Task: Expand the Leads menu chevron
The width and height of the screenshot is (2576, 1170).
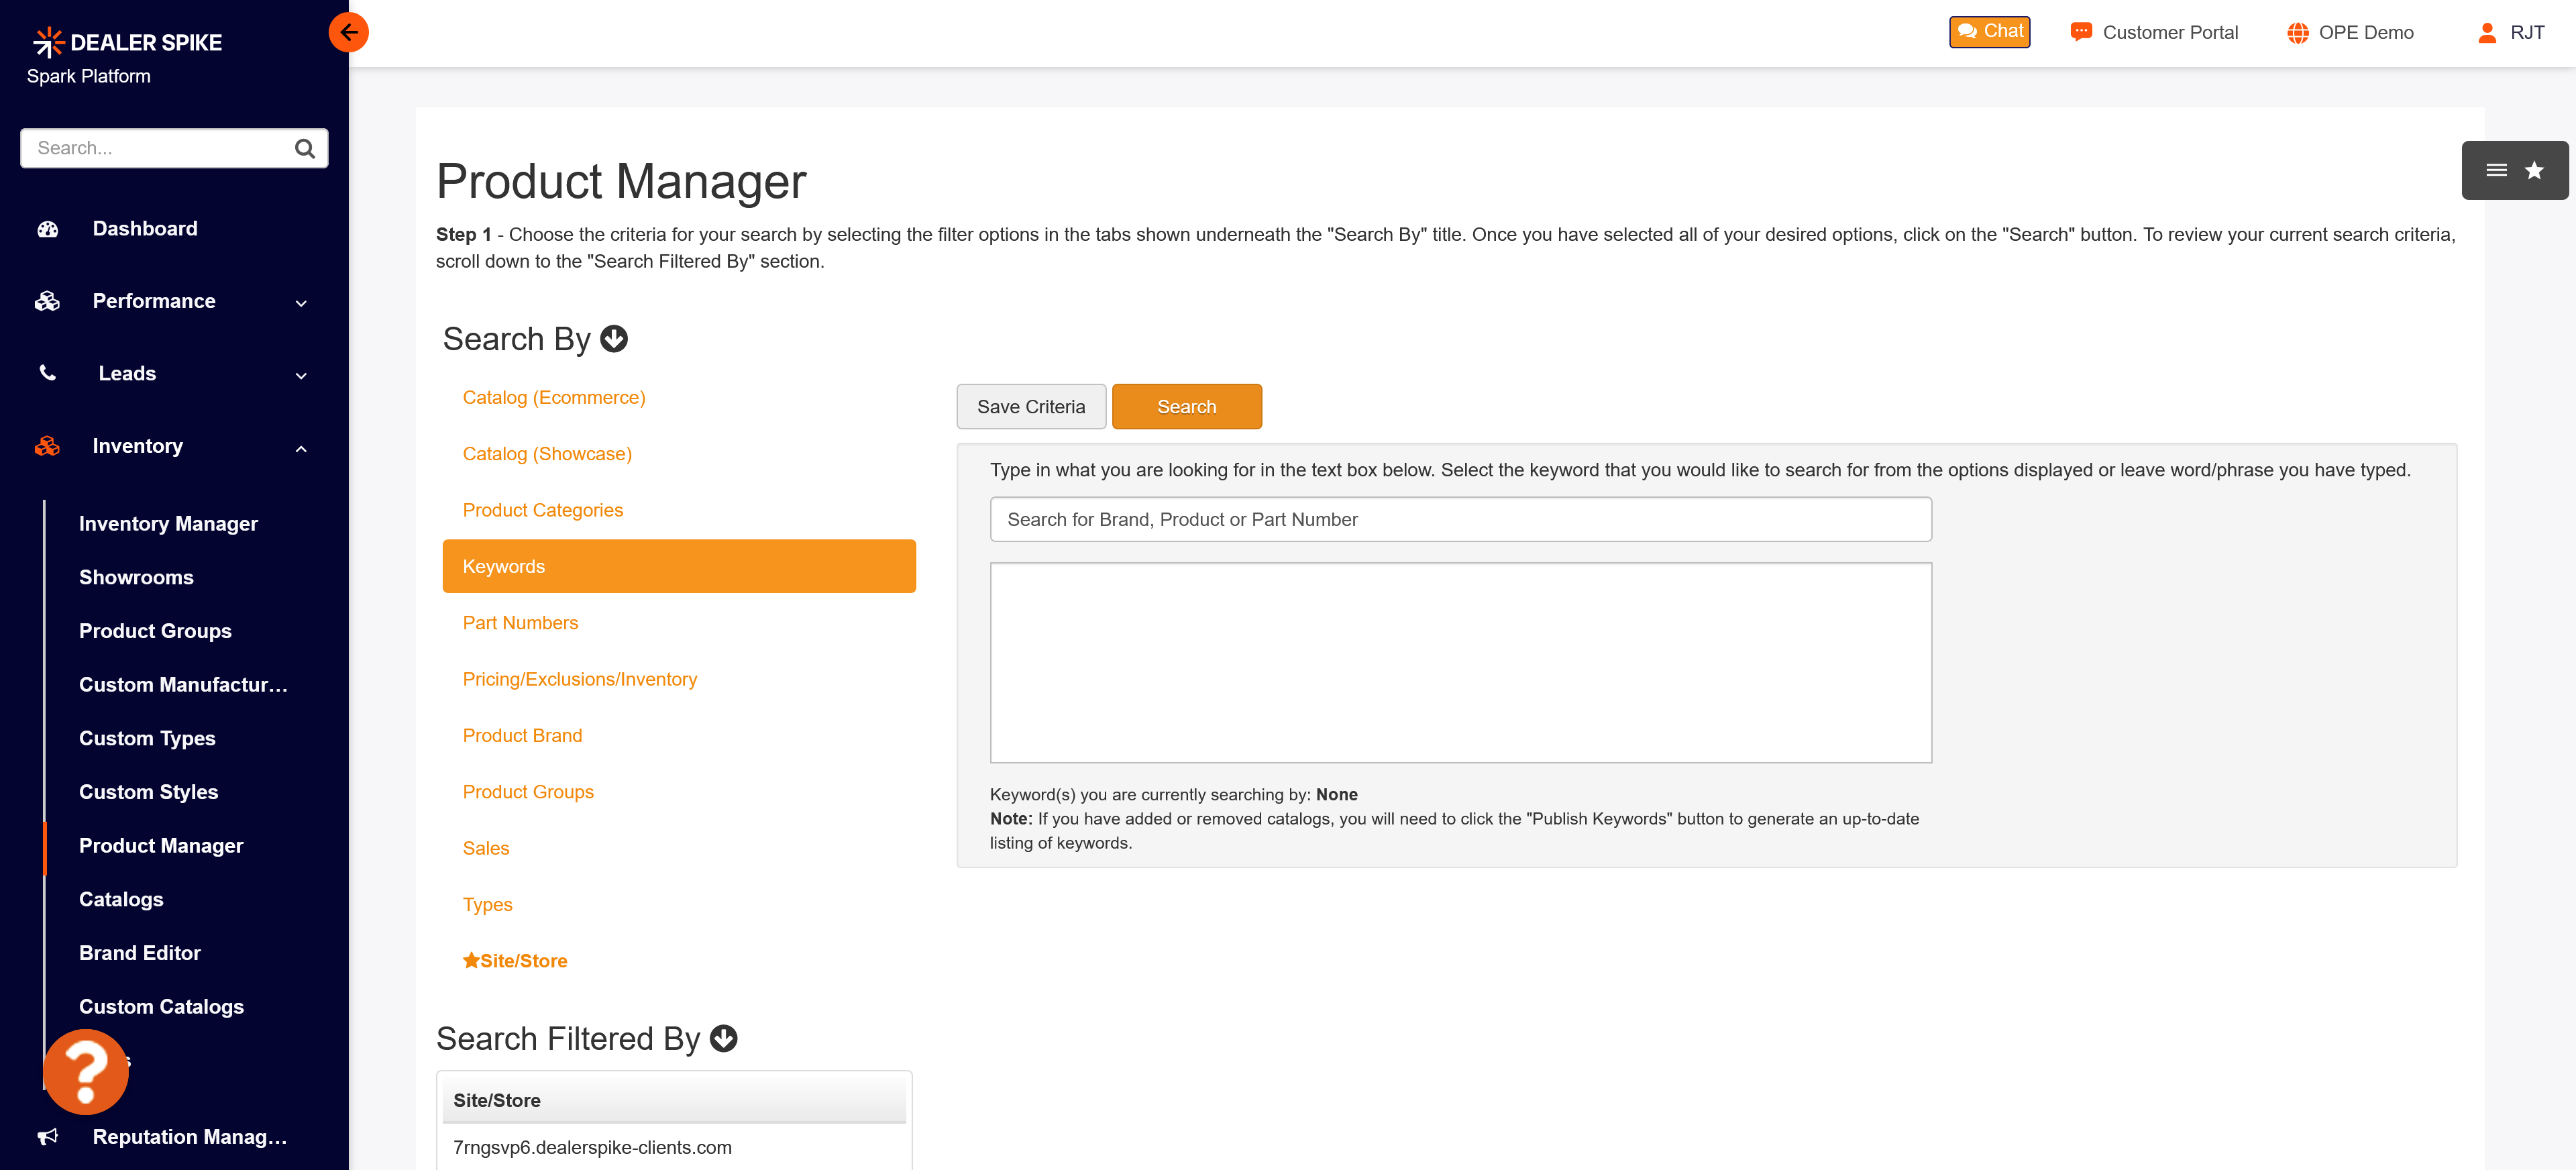Action: (x=301, y=375)
